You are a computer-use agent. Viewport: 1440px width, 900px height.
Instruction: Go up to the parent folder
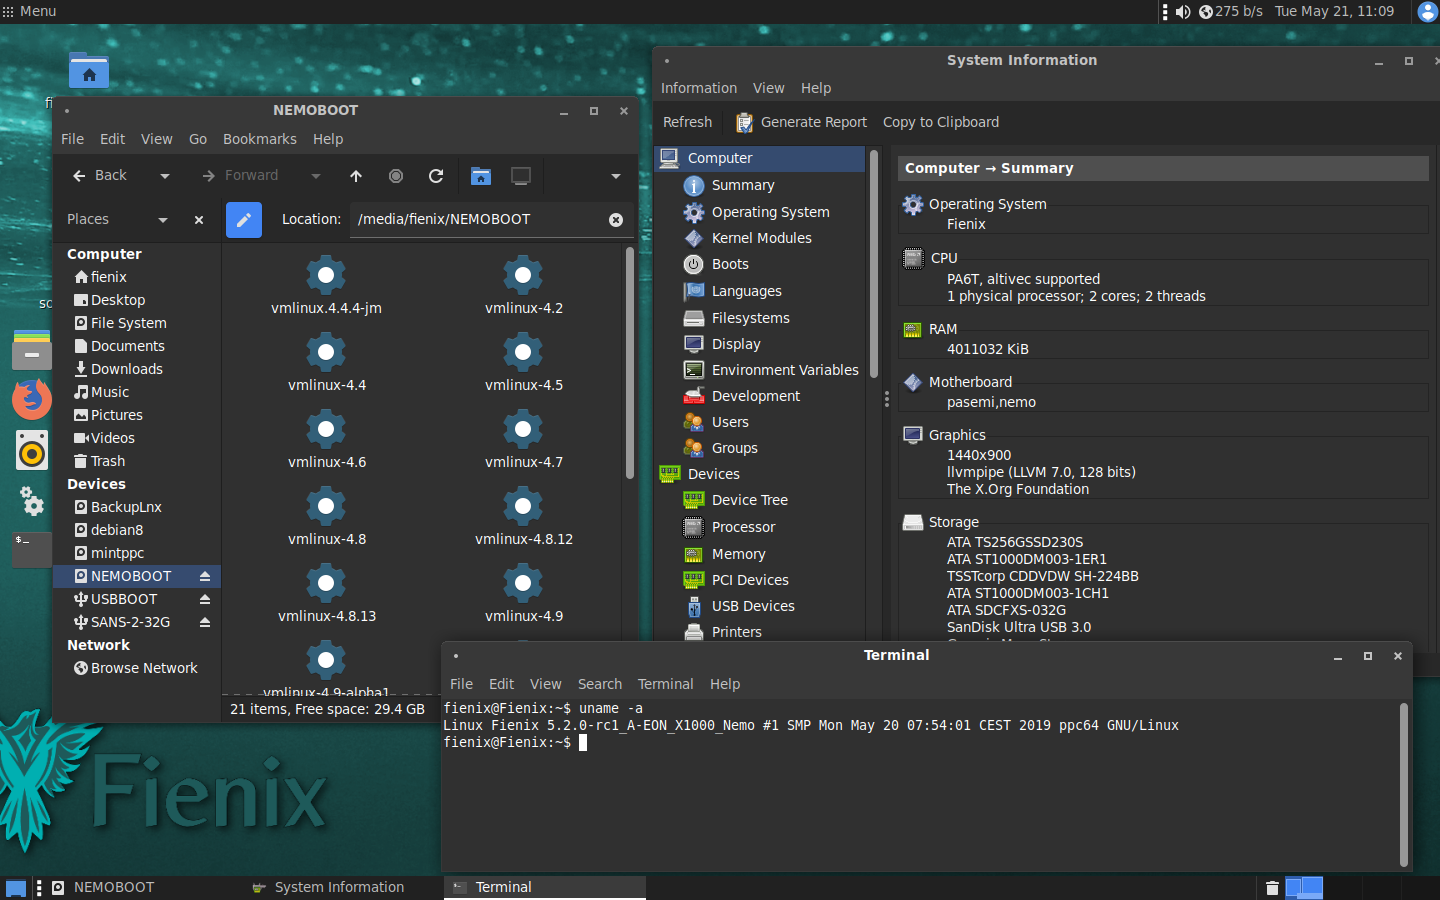(x=356, y=176)
